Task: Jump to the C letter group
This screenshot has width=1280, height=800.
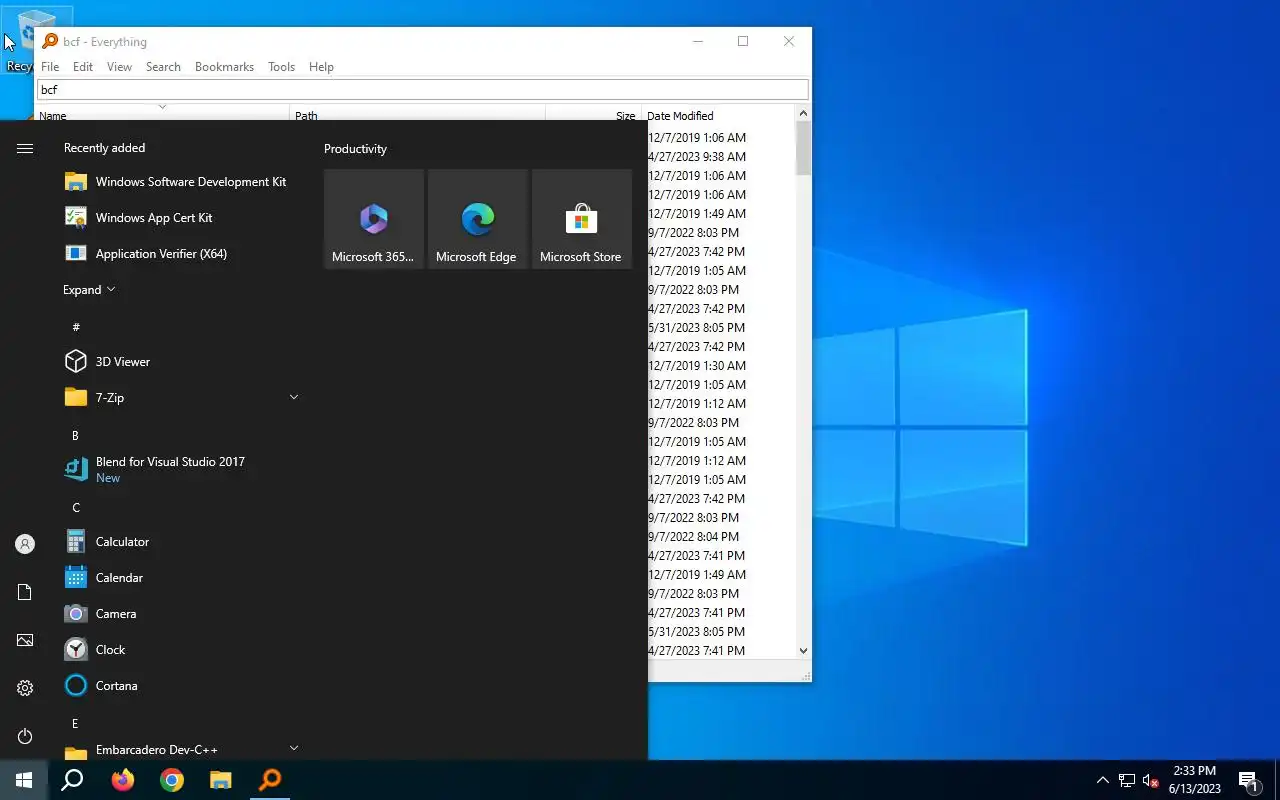Action: pyautogui.click(x=75, y=507)
